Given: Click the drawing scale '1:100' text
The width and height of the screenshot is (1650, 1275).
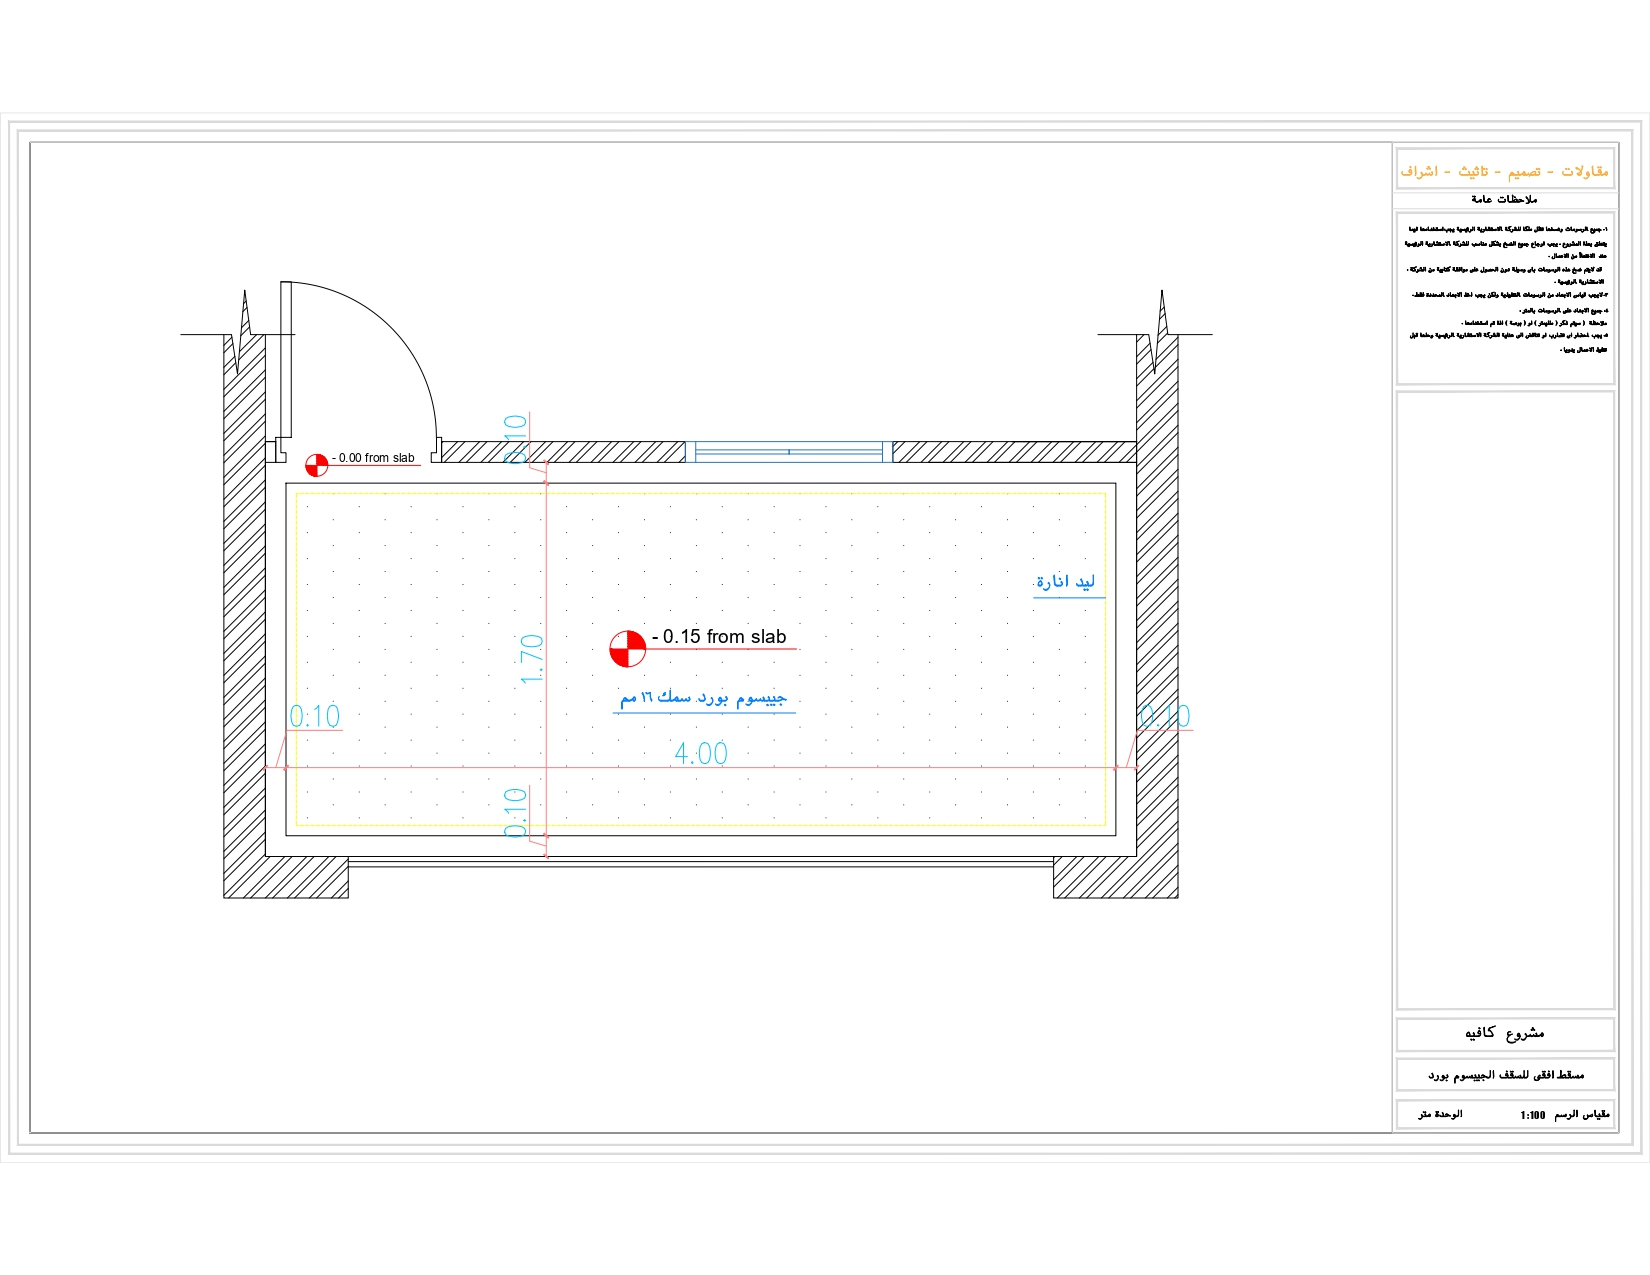Looking at the screenshot, I should coord(1533,1115).
